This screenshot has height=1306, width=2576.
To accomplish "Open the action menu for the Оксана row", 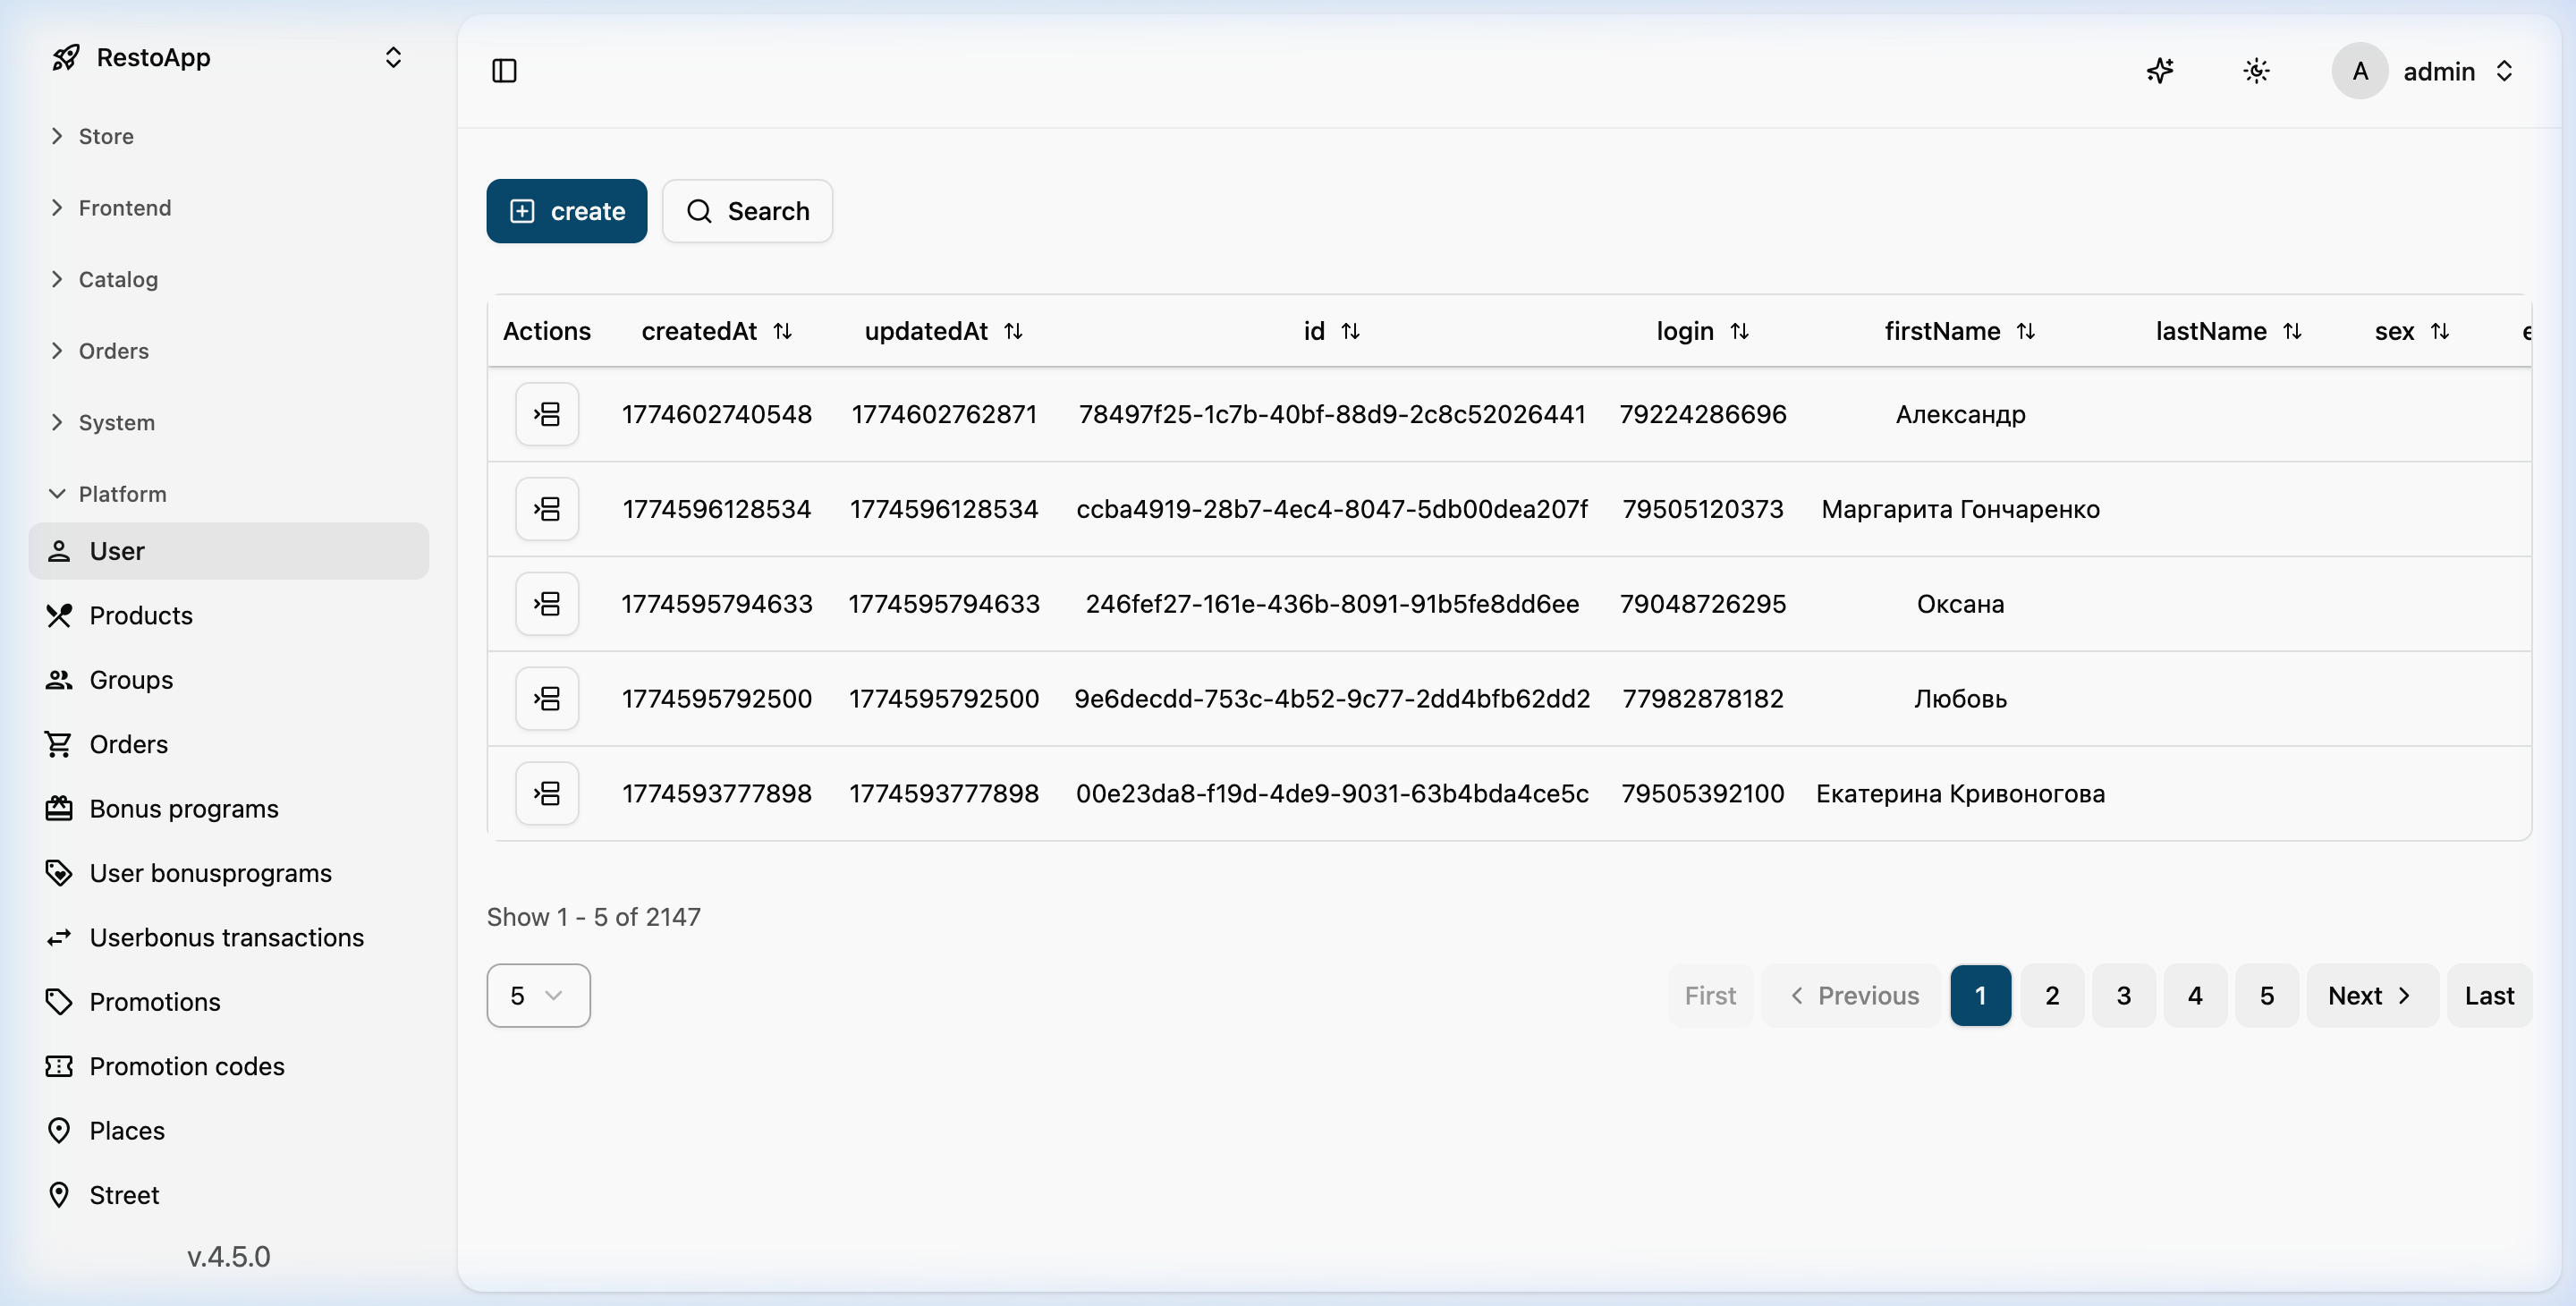I will [547, 604].
